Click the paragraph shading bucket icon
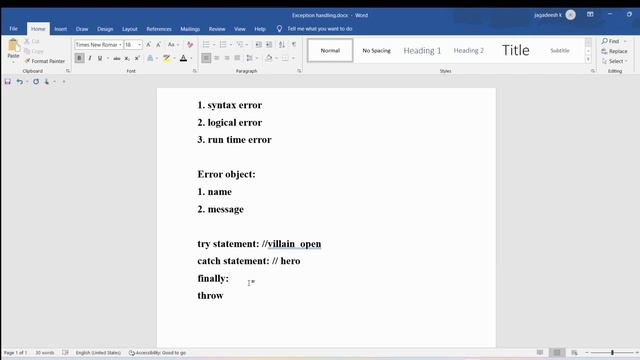The height and width of the screenshot is (360, 640). (x=269, y=58)
